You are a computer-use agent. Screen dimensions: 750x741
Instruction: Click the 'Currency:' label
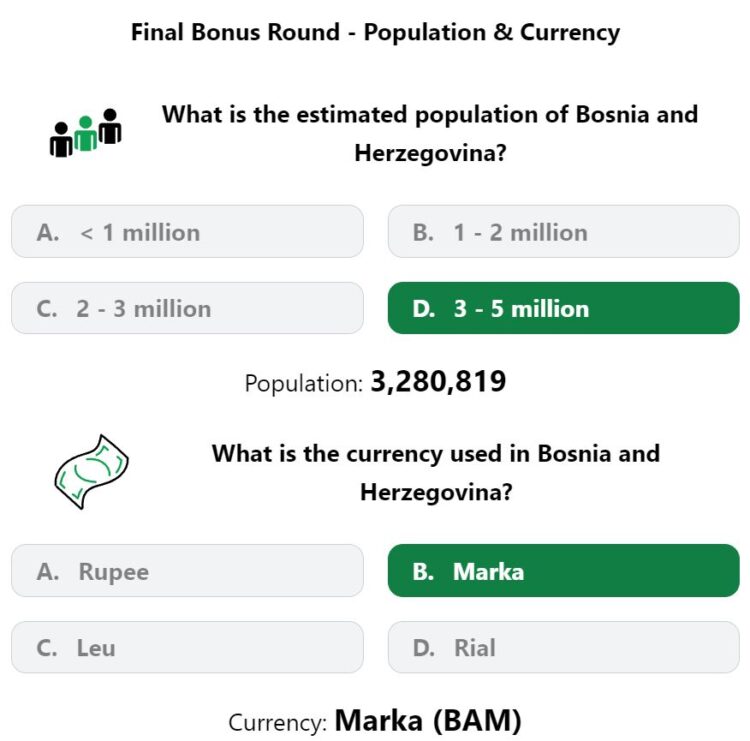[278, 722]
